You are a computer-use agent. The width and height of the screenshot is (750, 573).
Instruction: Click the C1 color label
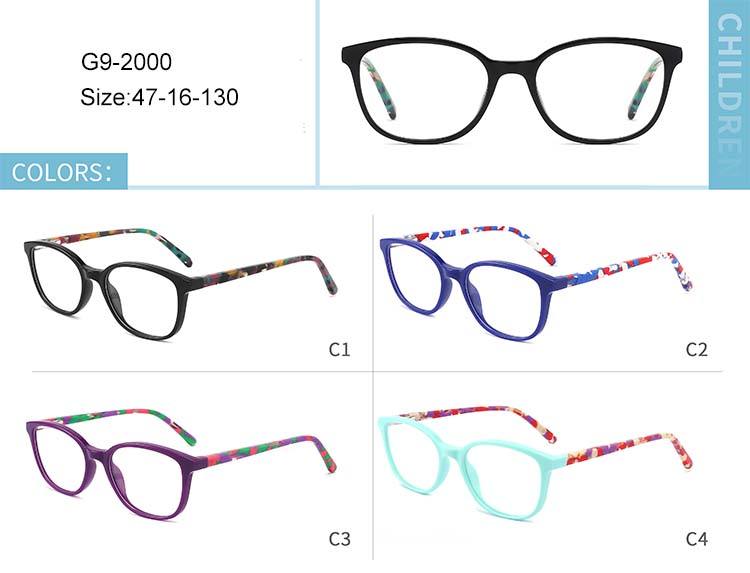coord(339,350)
